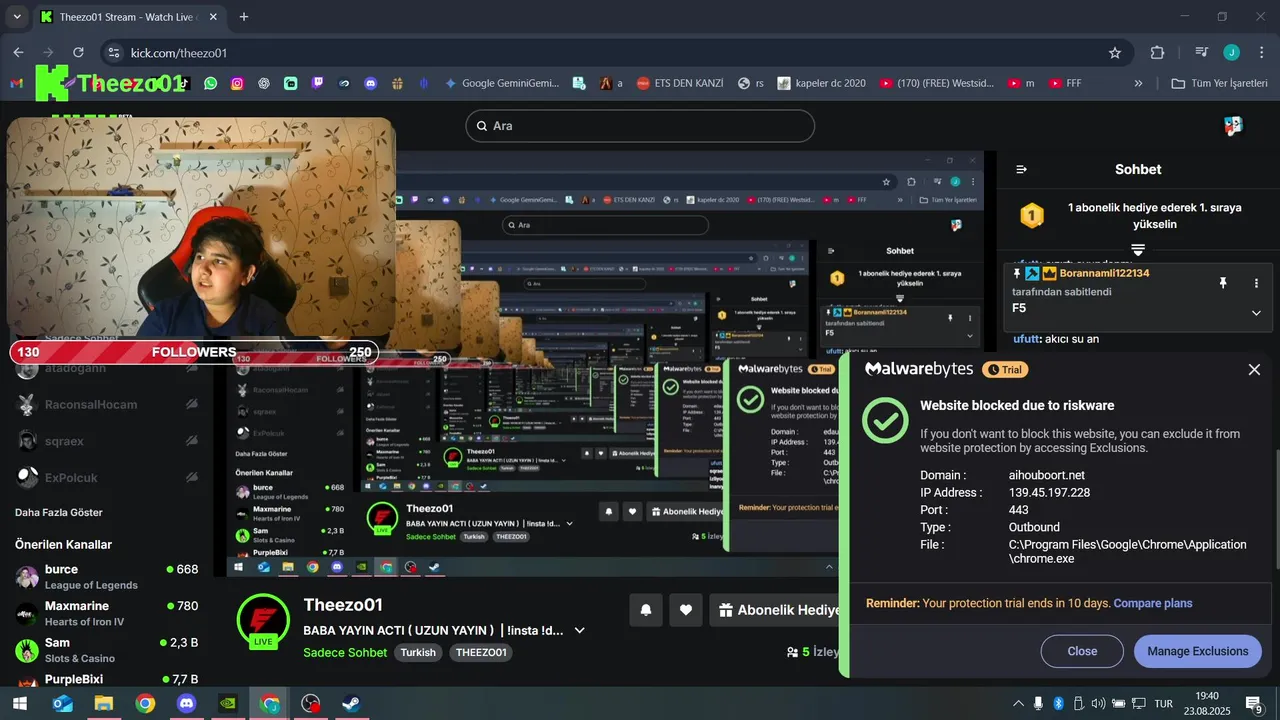Click the Malwarebytes Close button
This screenshot has height=720, width=1280.
(1082, 651)
